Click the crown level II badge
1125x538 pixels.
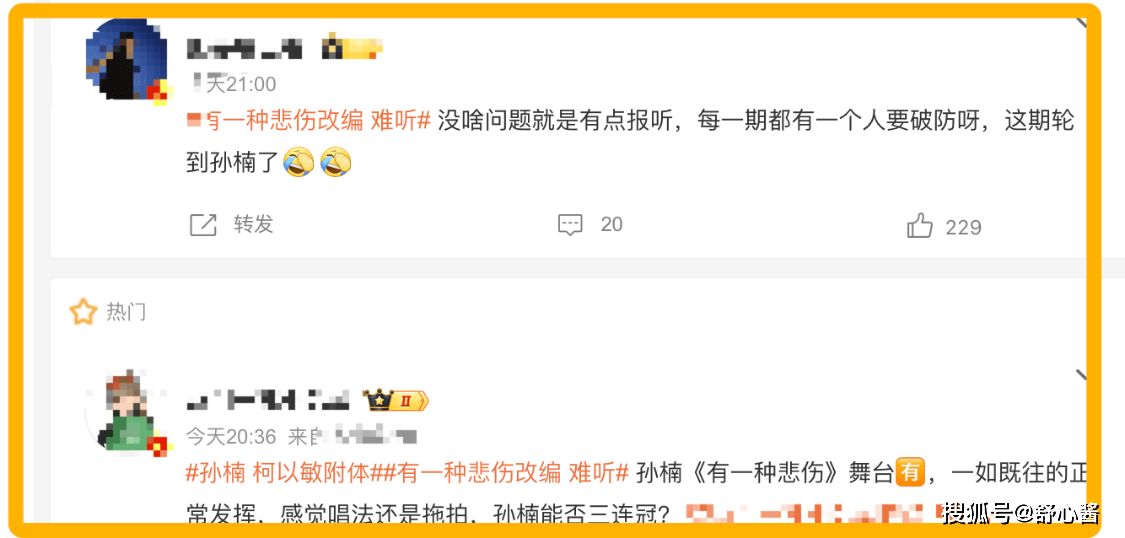[x=395, y=401]
